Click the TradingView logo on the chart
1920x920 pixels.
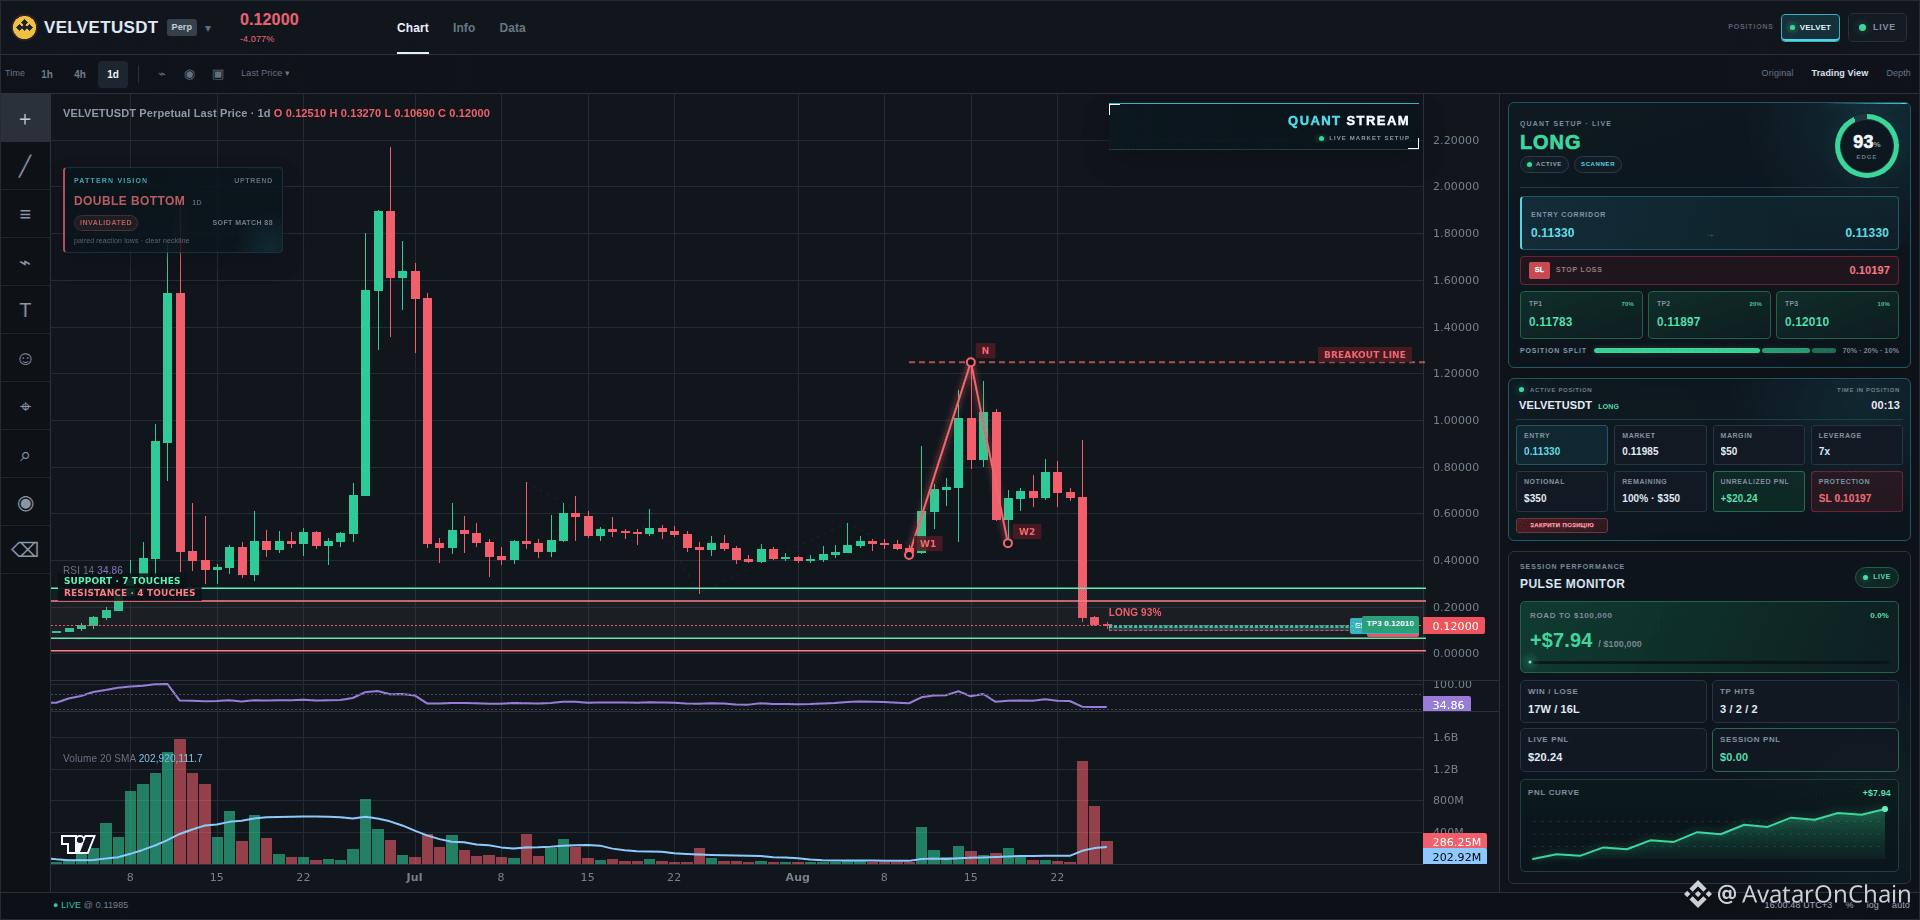coord(78,845)
